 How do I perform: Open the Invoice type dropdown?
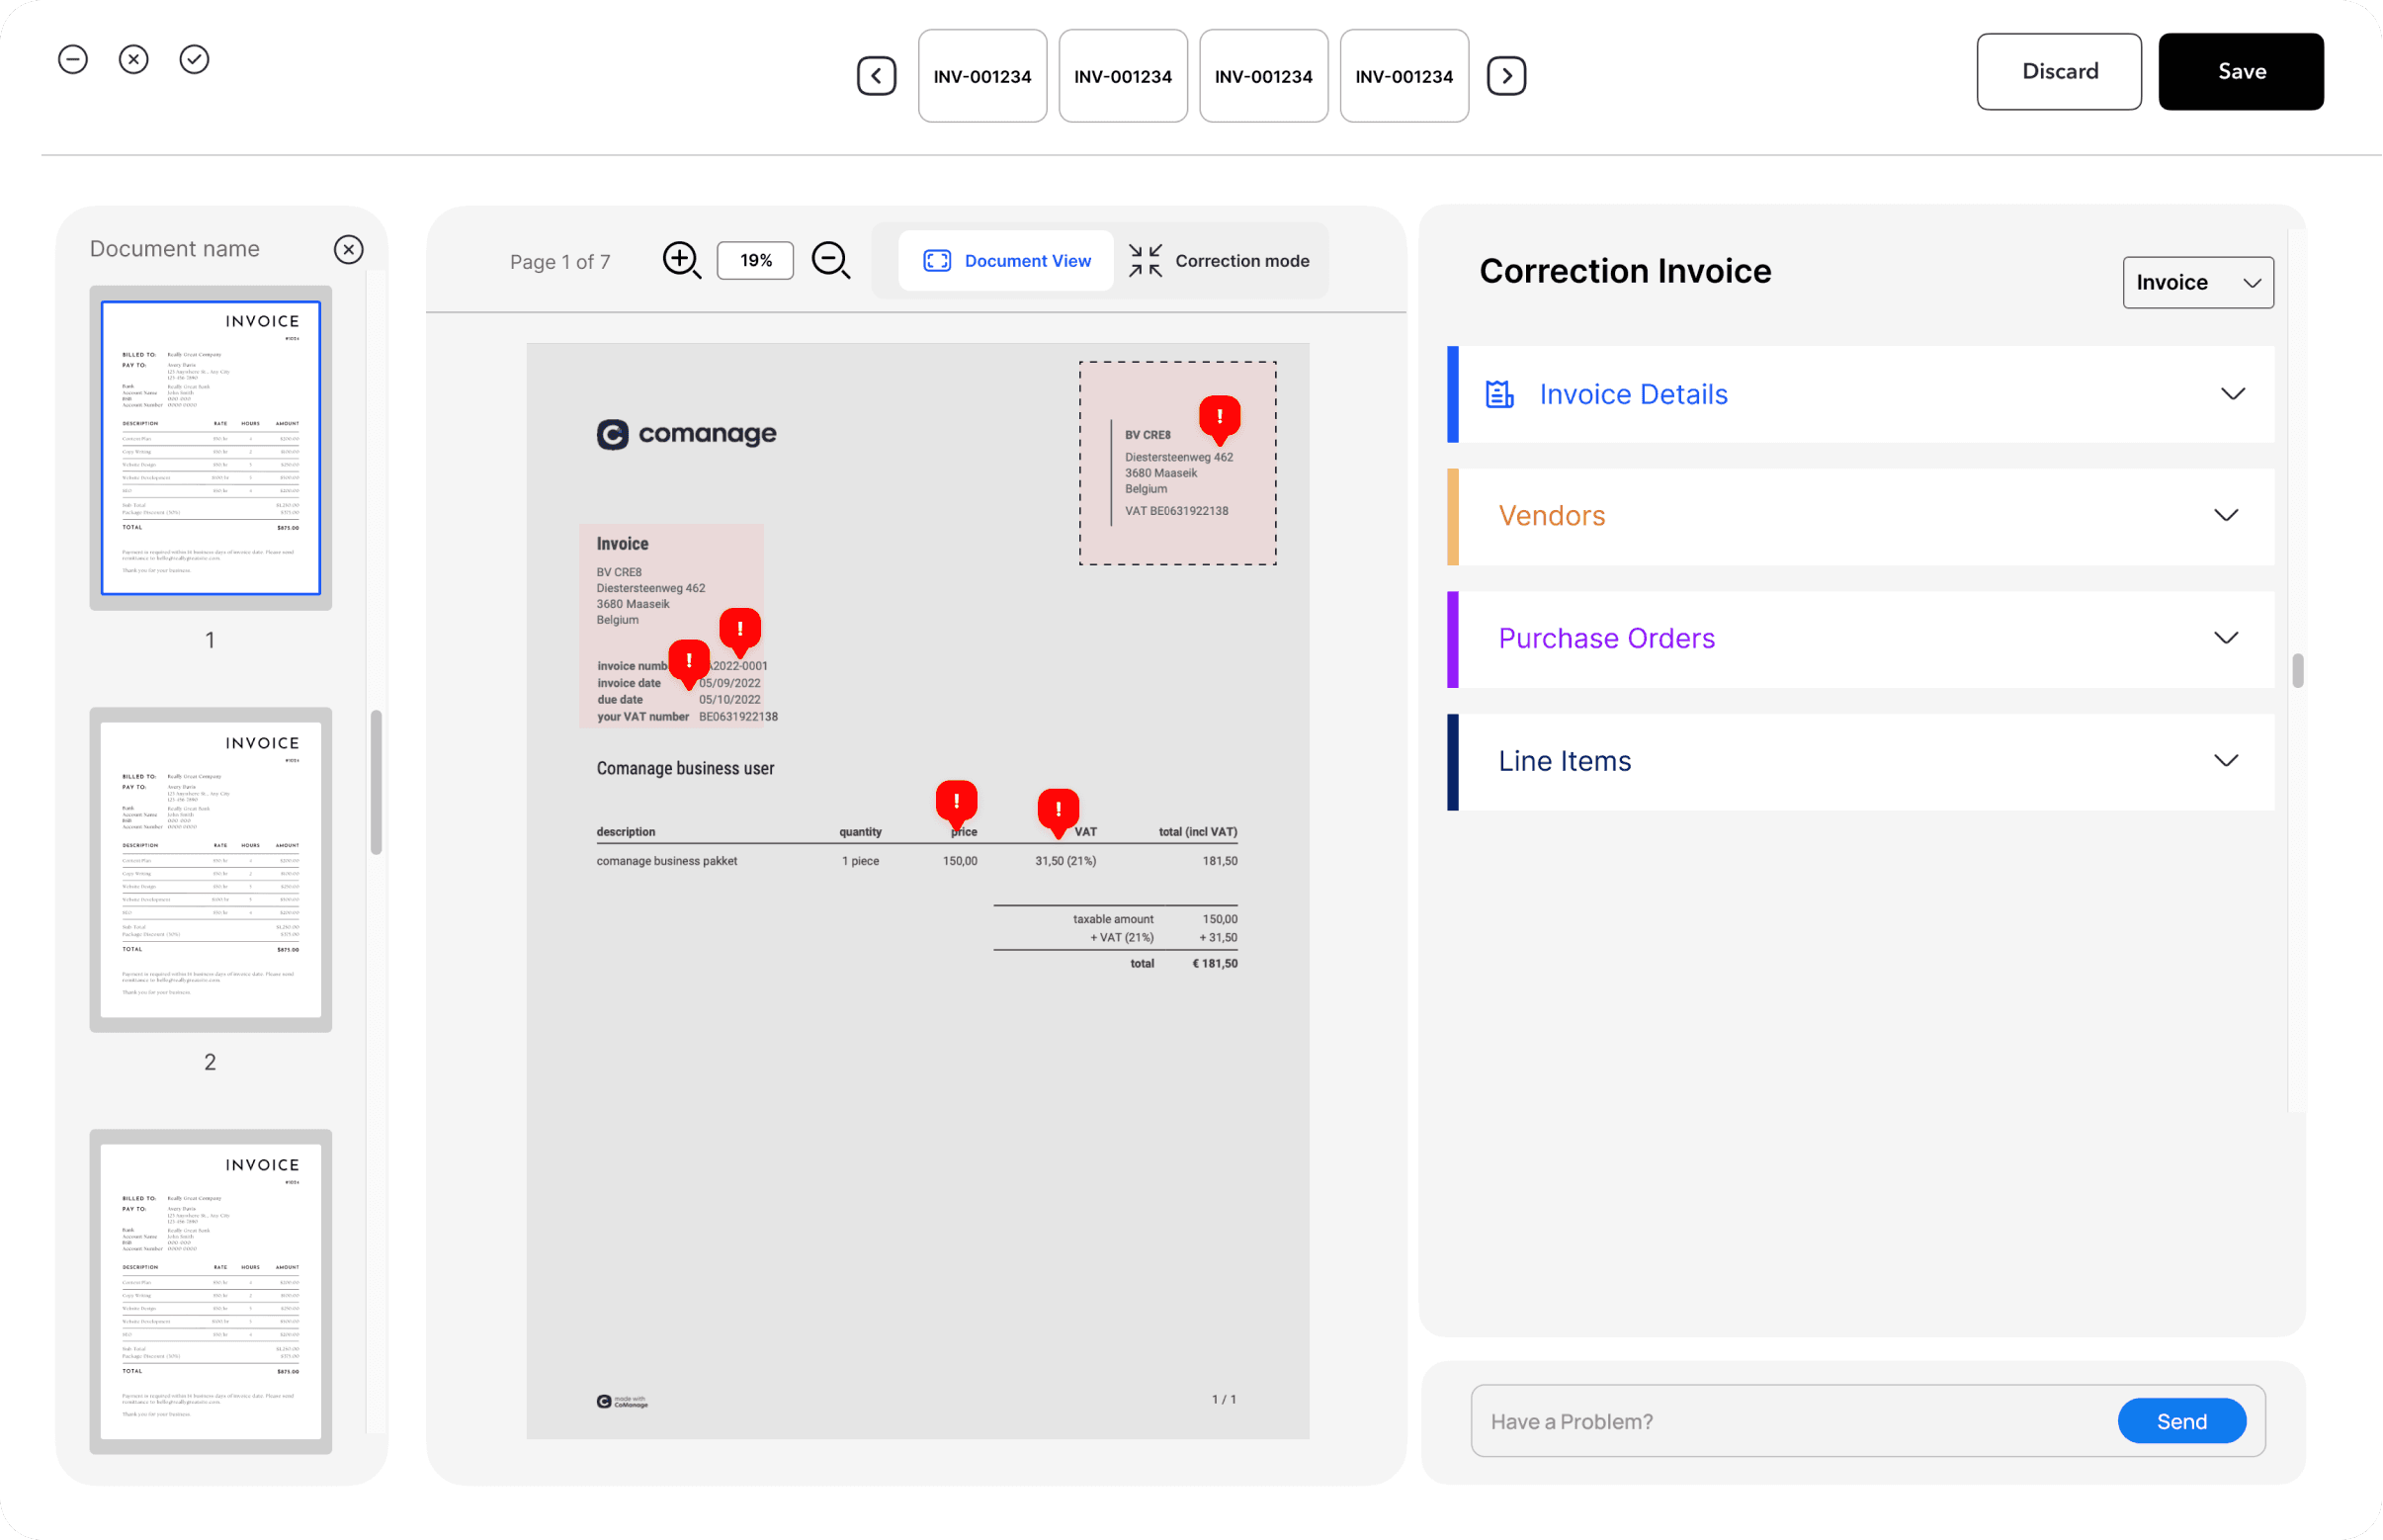[x=2197, y=283]
